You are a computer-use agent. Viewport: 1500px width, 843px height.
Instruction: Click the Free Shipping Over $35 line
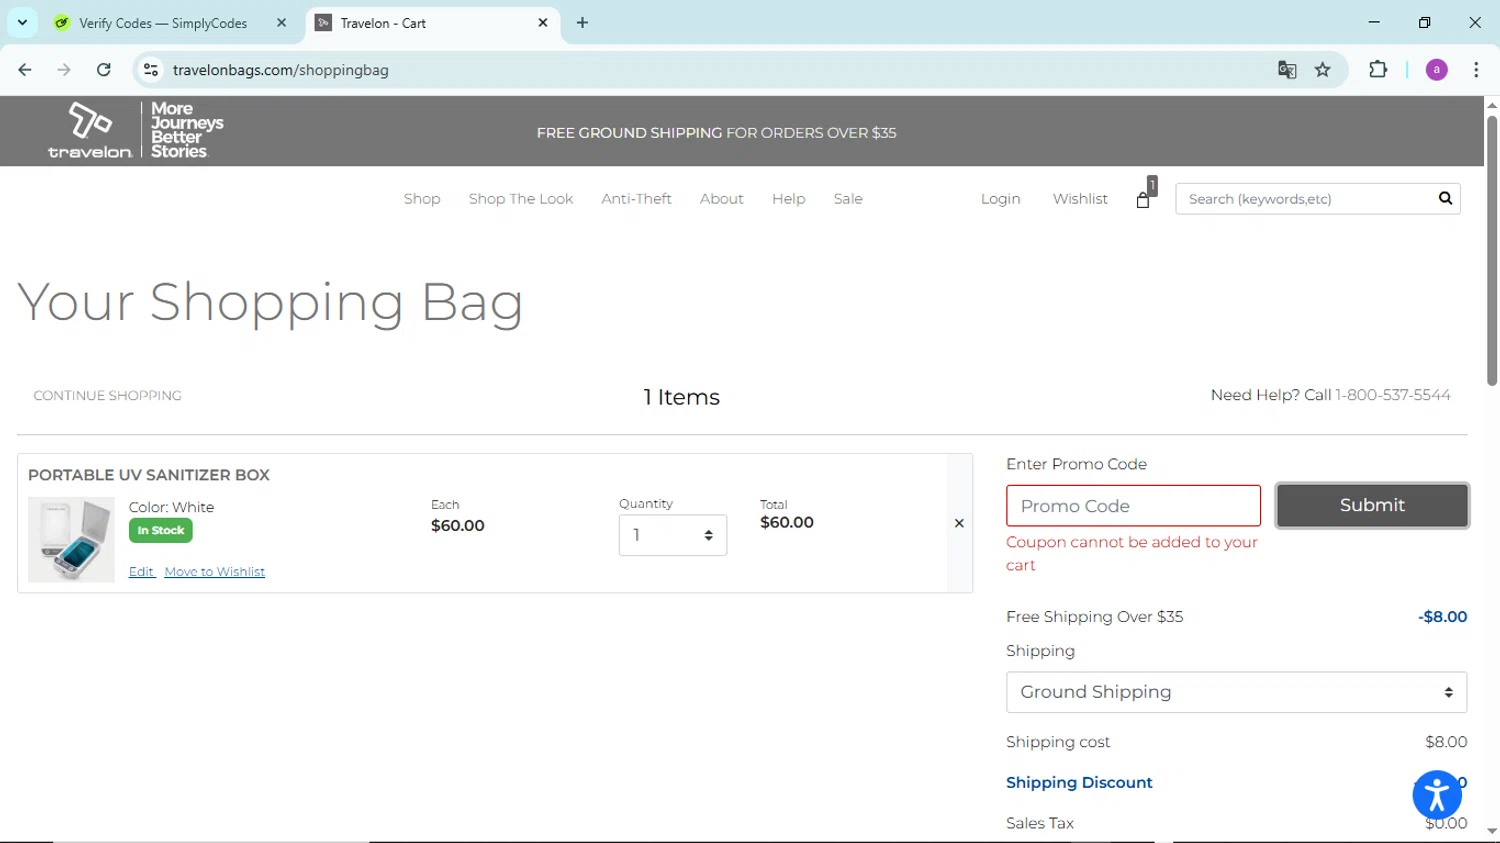[x=1236, y=617]
